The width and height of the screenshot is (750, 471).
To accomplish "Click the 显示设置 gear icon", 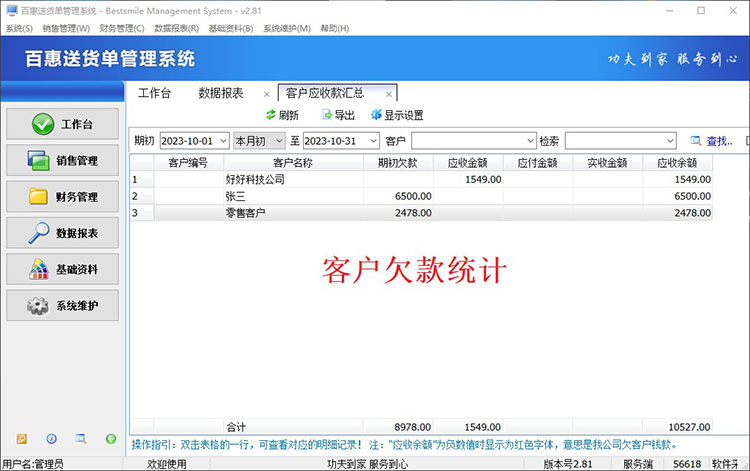I will [x=376, y=115].
